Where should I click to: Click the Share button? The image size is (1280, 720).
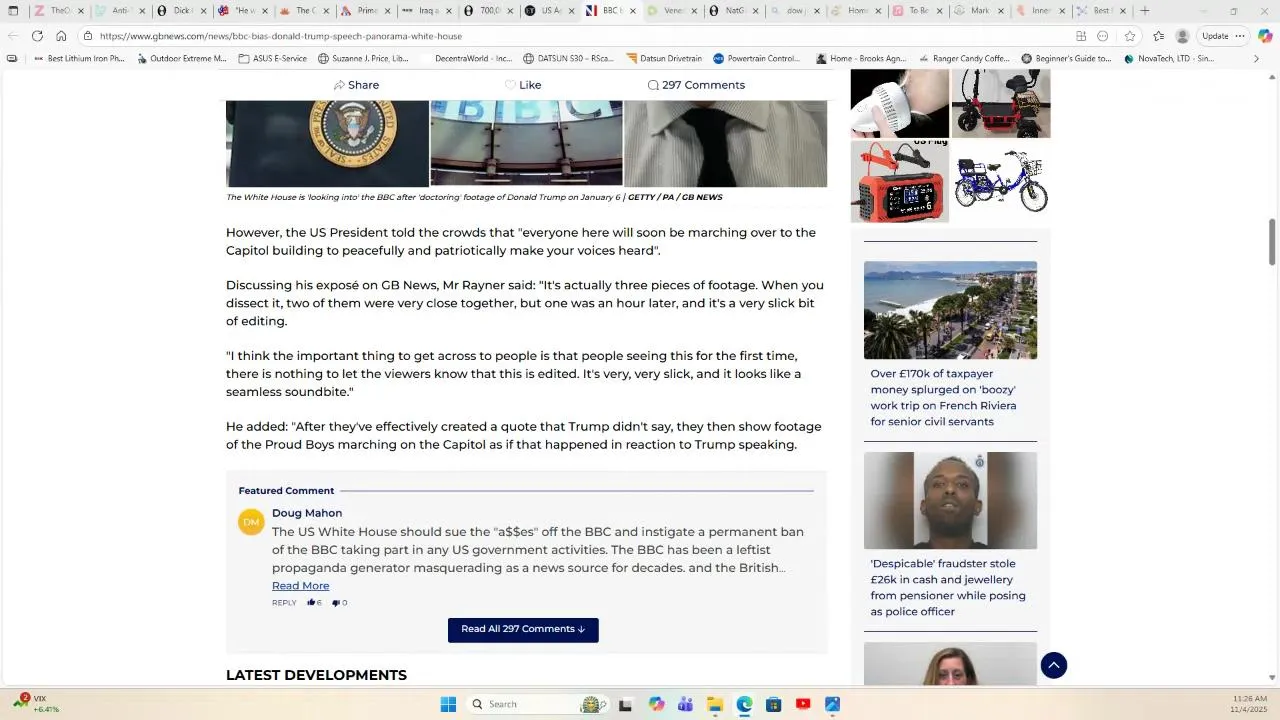(356, 85)
